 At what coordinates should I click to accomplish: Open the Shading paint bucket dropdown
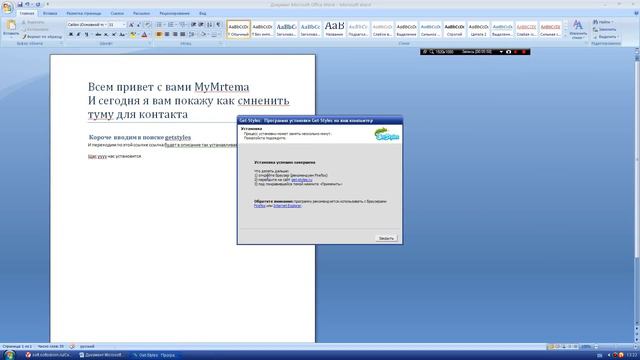pos(204,35)
